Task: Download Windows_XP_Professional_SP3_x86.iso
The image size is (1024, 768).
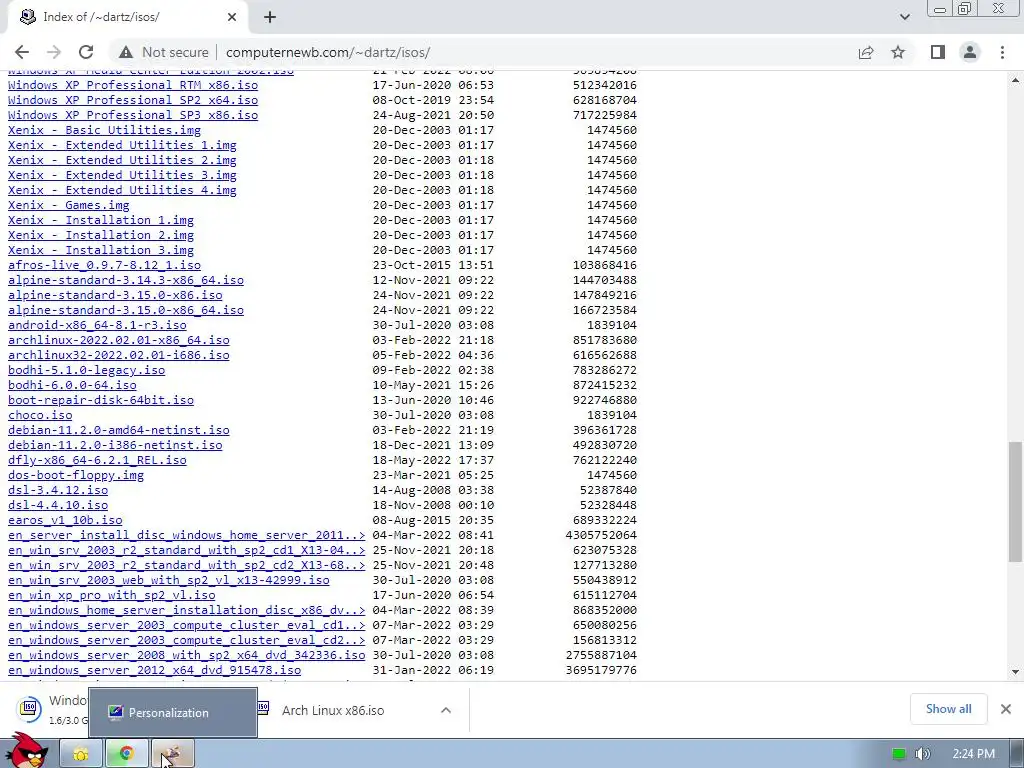Action: point(133,115)
